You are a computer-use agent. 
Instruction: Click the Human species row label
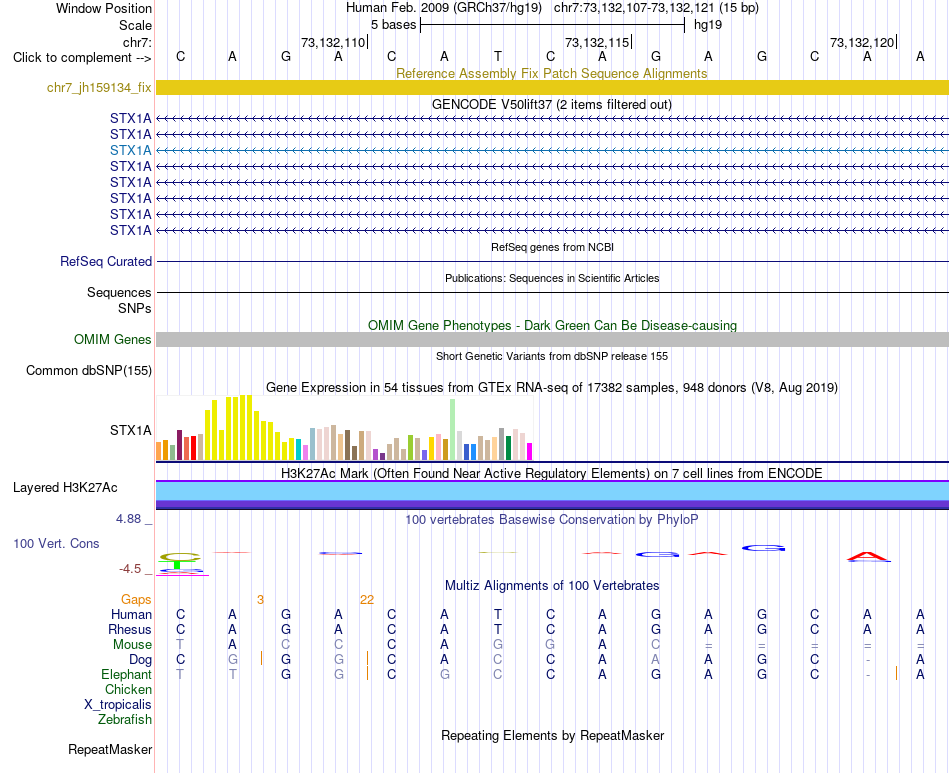(131, 614)
